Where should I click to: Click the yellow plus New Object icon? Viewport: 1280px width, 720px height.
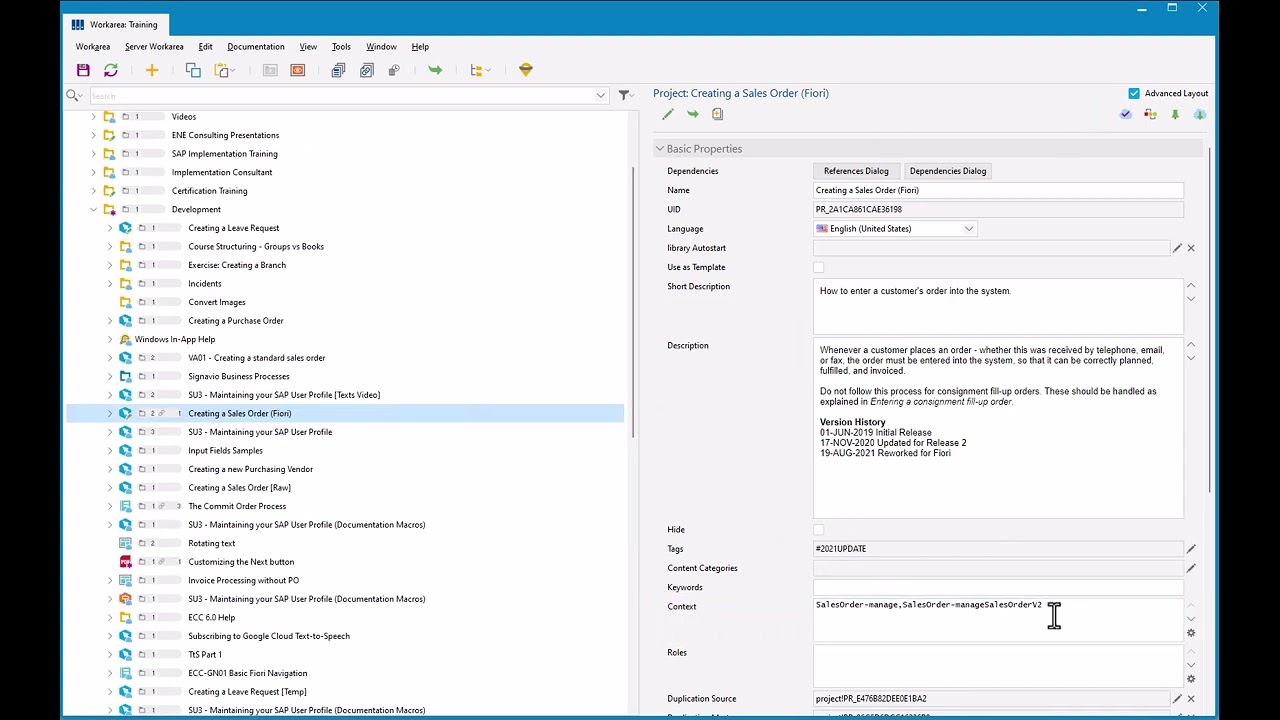click(x=152, y=70)
